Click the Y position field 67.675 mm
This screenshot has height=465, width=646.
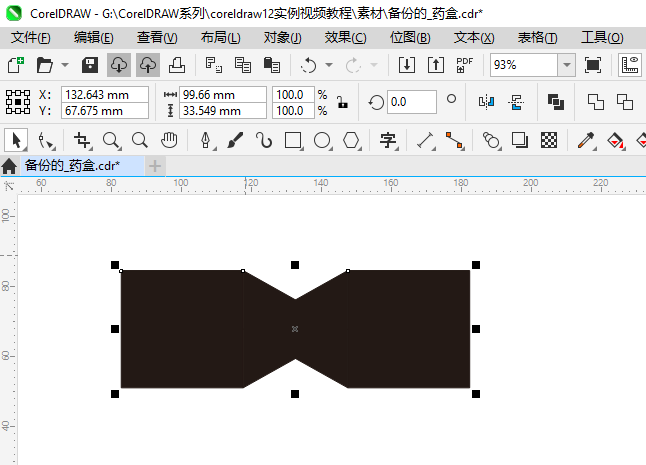point(105,111)
